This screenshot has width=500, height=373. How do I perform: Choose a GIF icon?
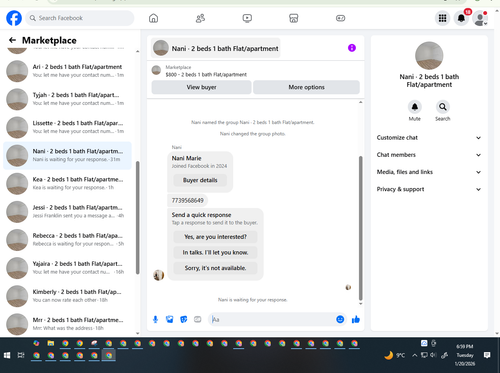pyautogui.click(x=198, y=320)
